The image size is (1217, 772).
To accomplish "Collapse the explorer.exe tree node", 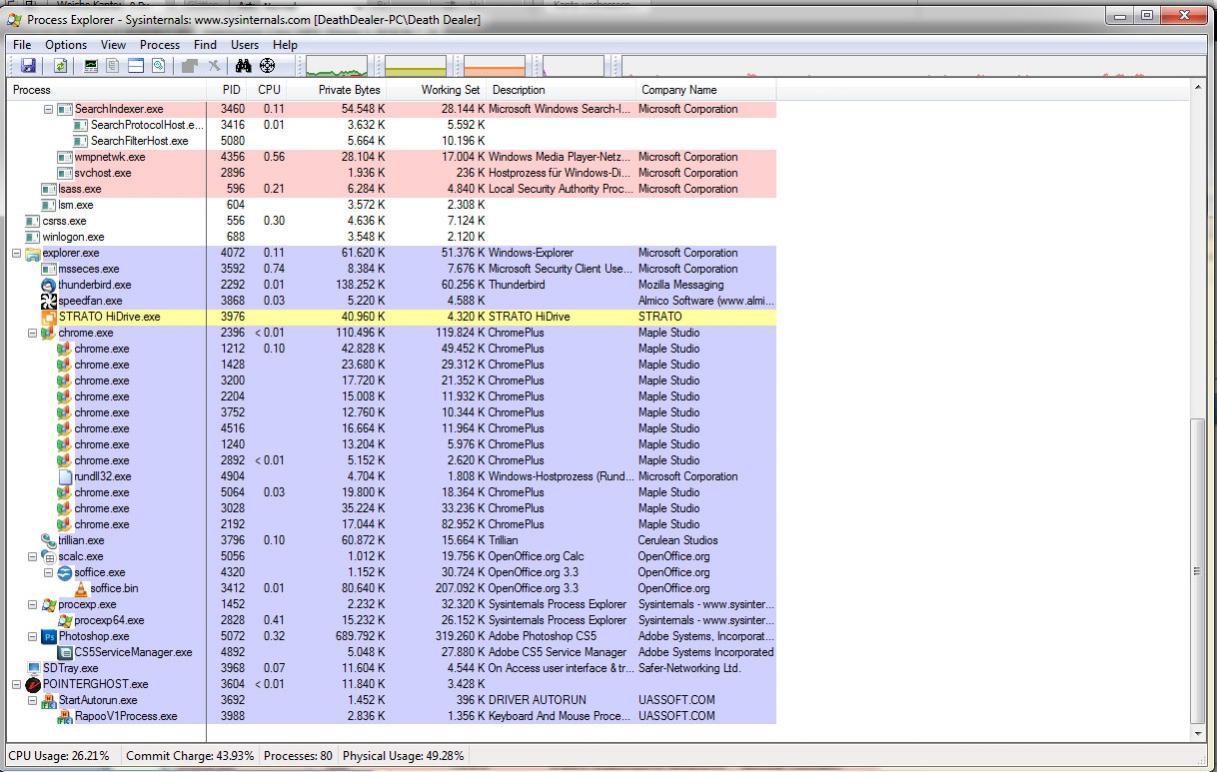I will click(x=16, y=253).
